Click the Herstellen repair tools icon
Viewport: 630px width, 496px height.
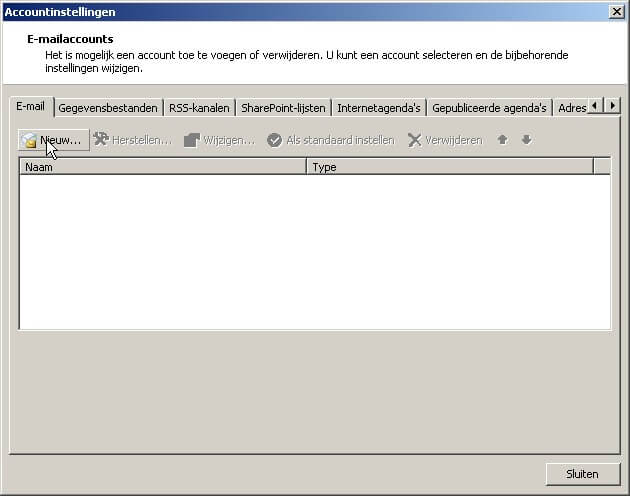point(101,139)
